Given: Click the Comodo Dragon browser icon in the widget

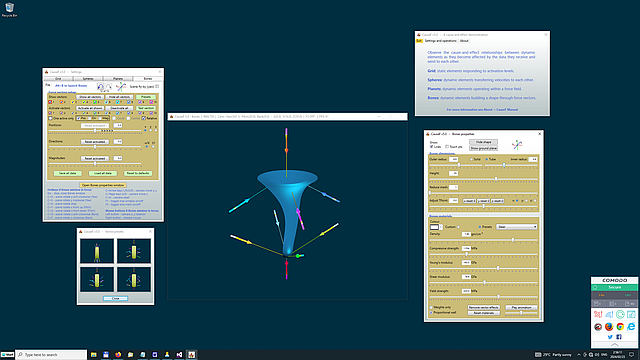Looking at the screenshot, I should [598, 327].
